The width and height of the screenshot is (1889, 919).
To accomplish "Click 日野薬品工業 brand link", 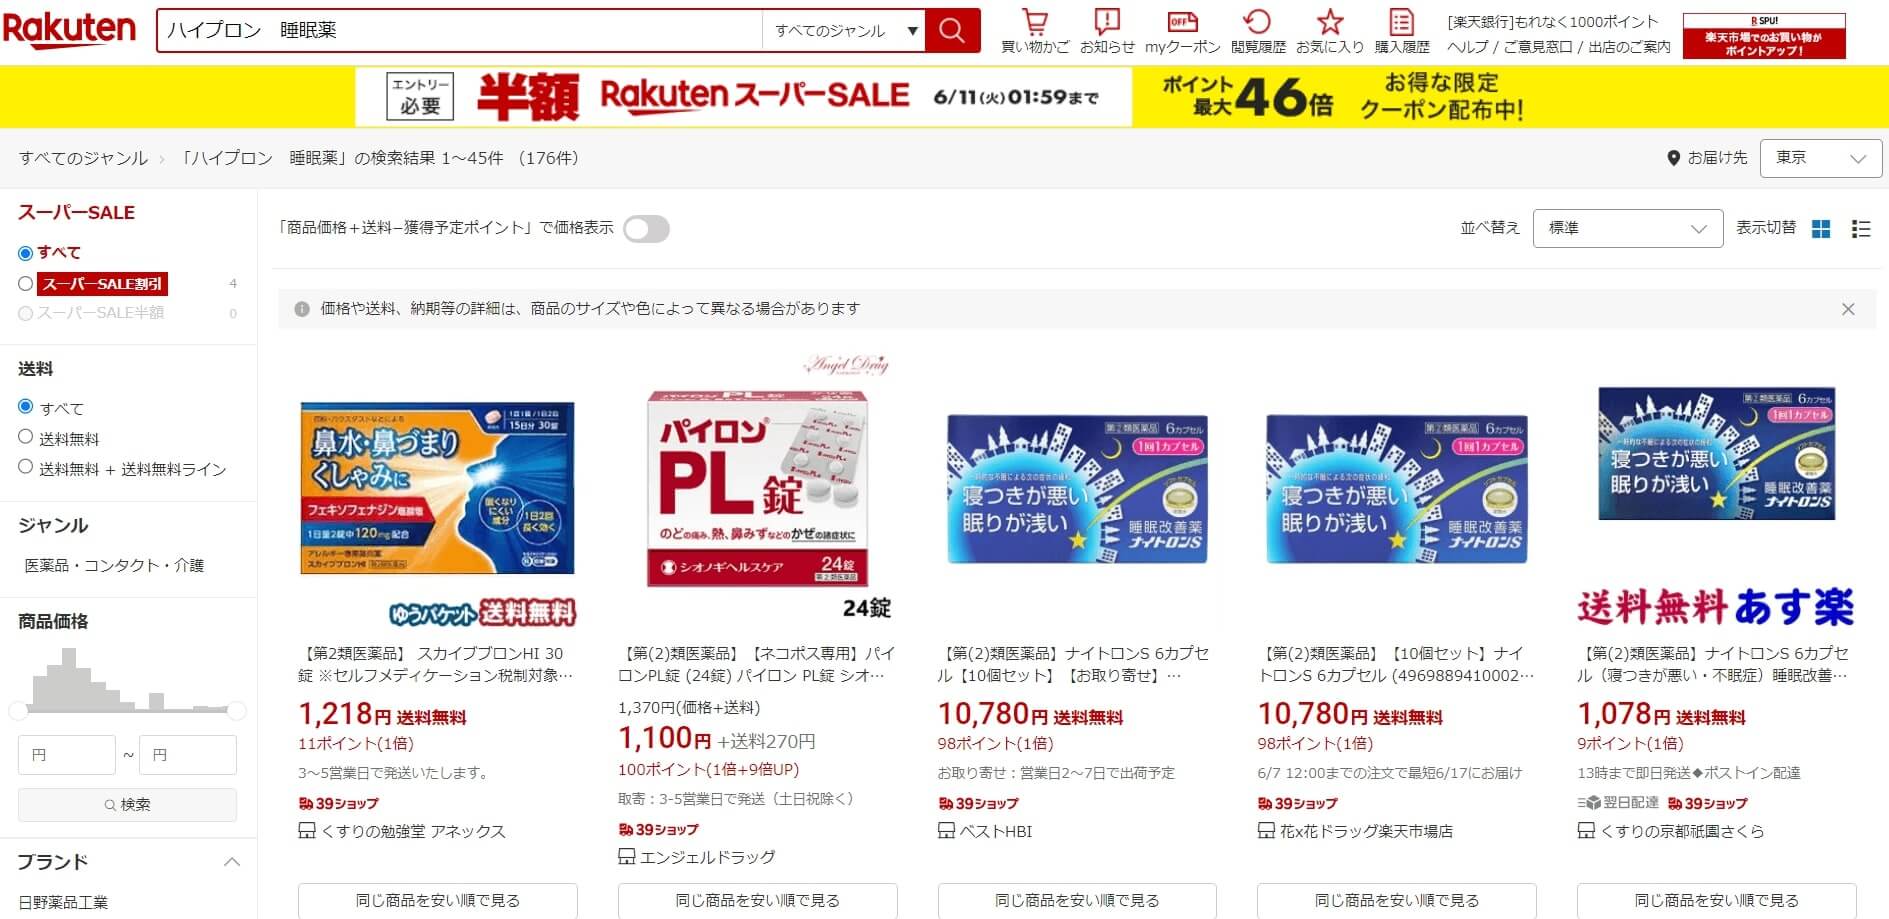I will [x=63, y=902].
